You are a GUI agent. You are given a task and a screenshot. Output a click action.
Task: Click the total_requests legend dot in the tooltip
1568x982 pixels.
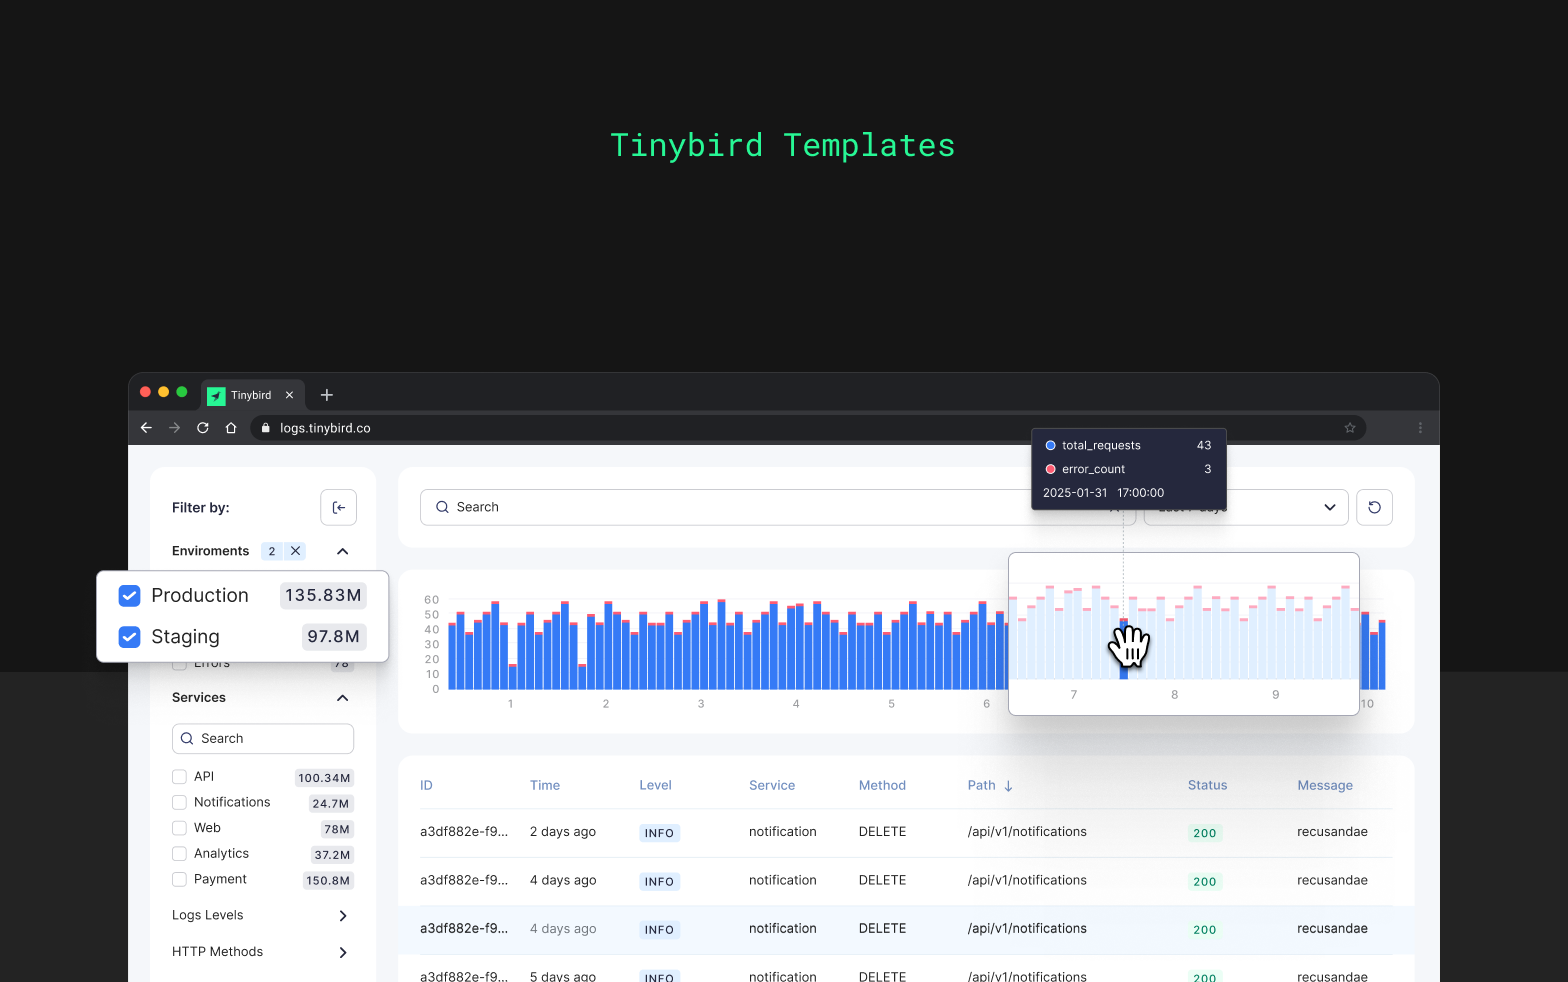coord(1051,446)
